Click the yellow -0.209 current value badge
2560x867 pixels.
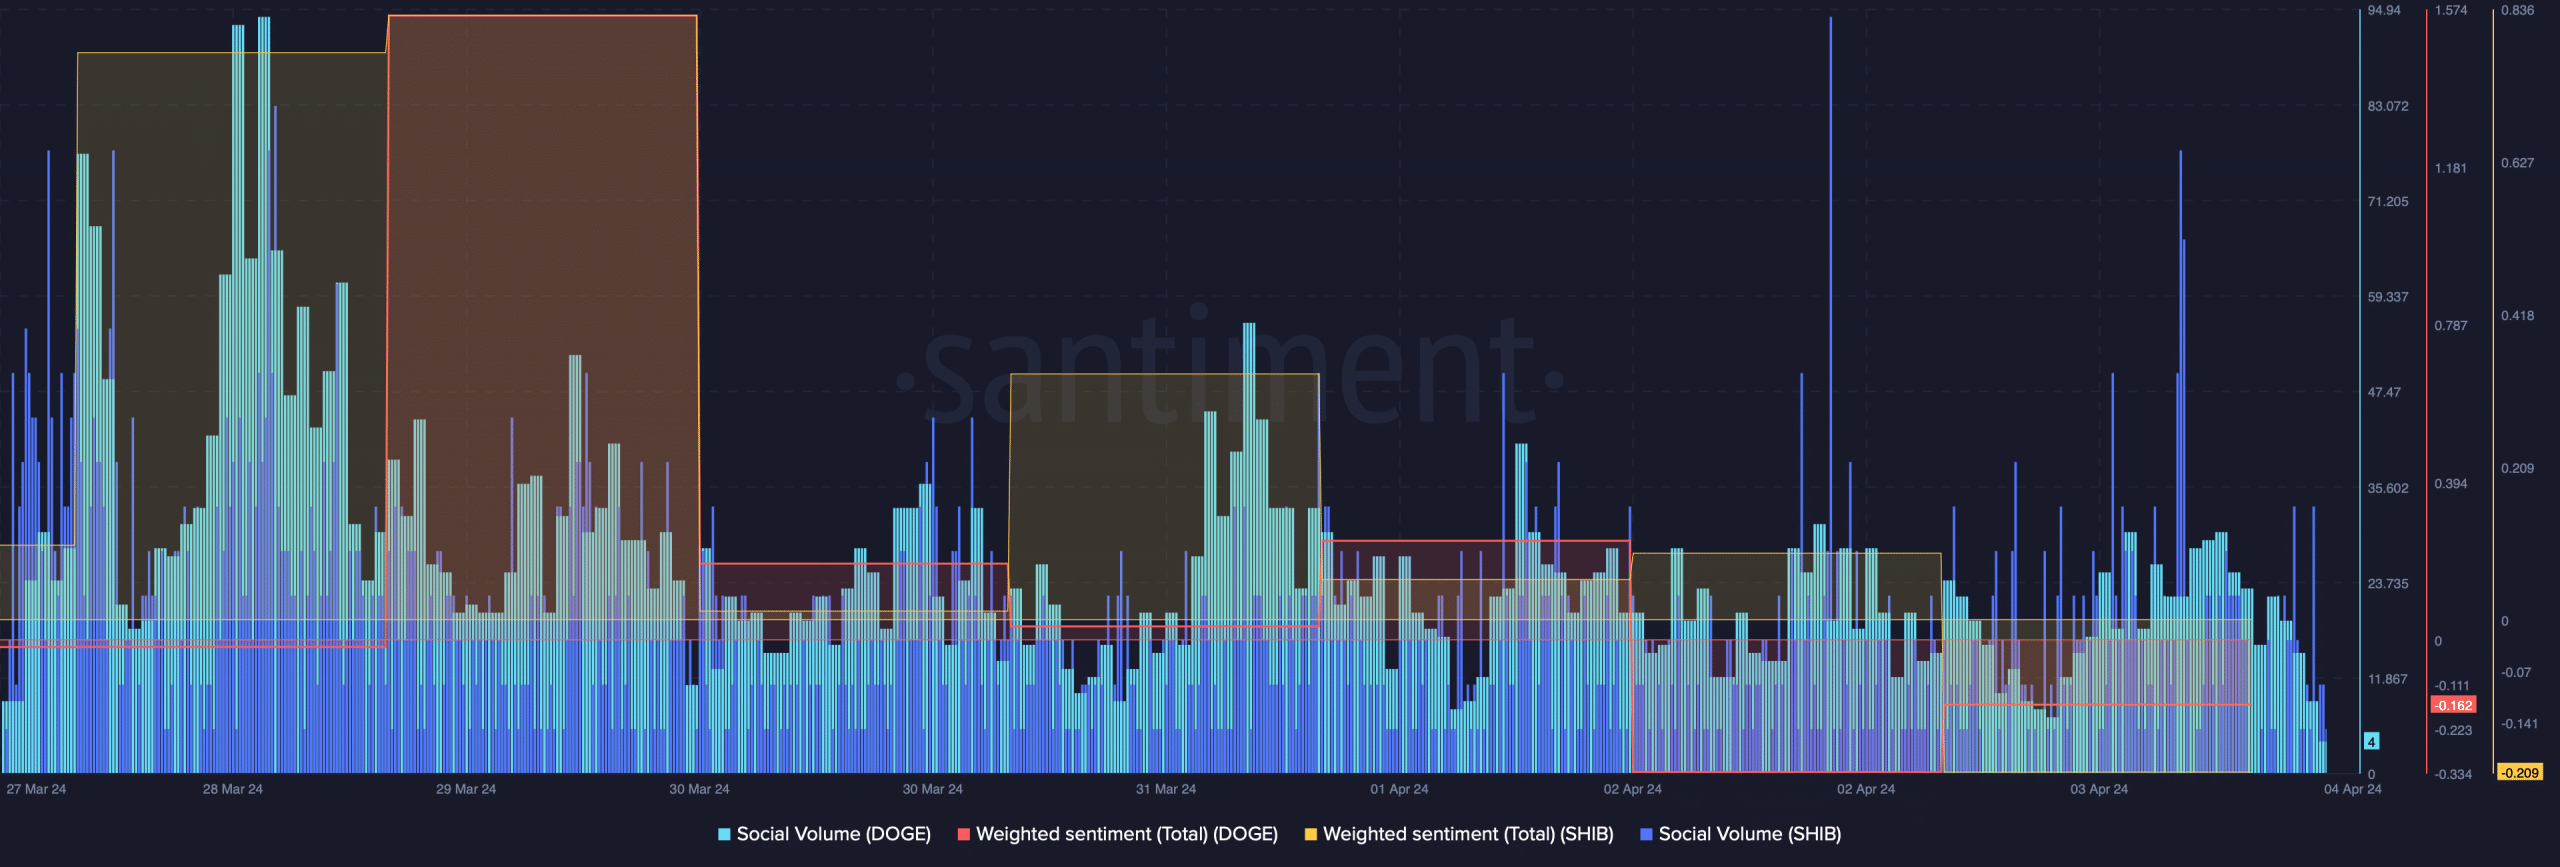[2519, 772]
